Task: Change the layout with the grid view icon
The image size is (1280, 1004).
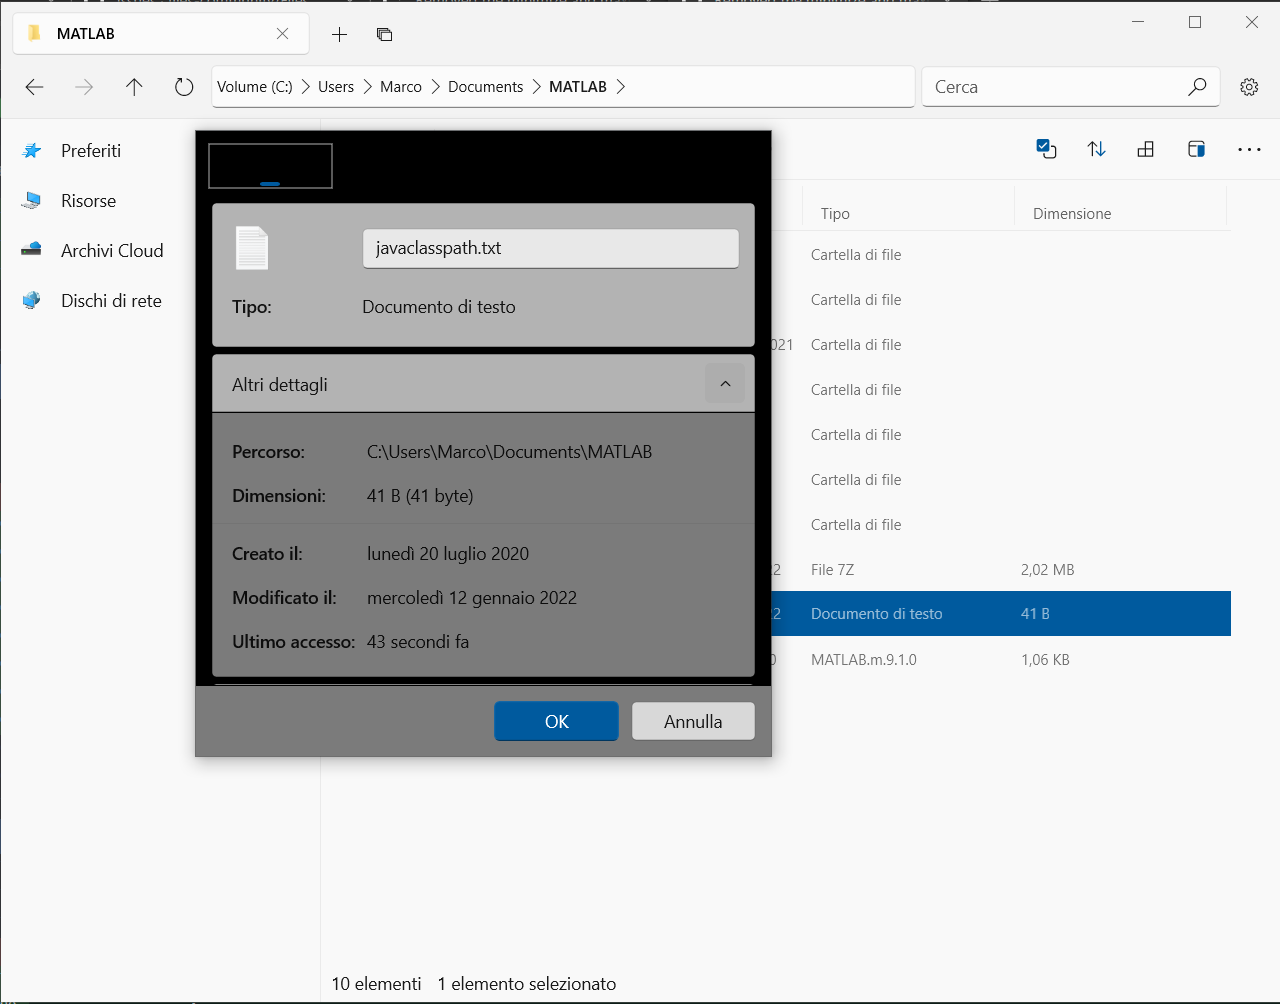Action: 1145,148
